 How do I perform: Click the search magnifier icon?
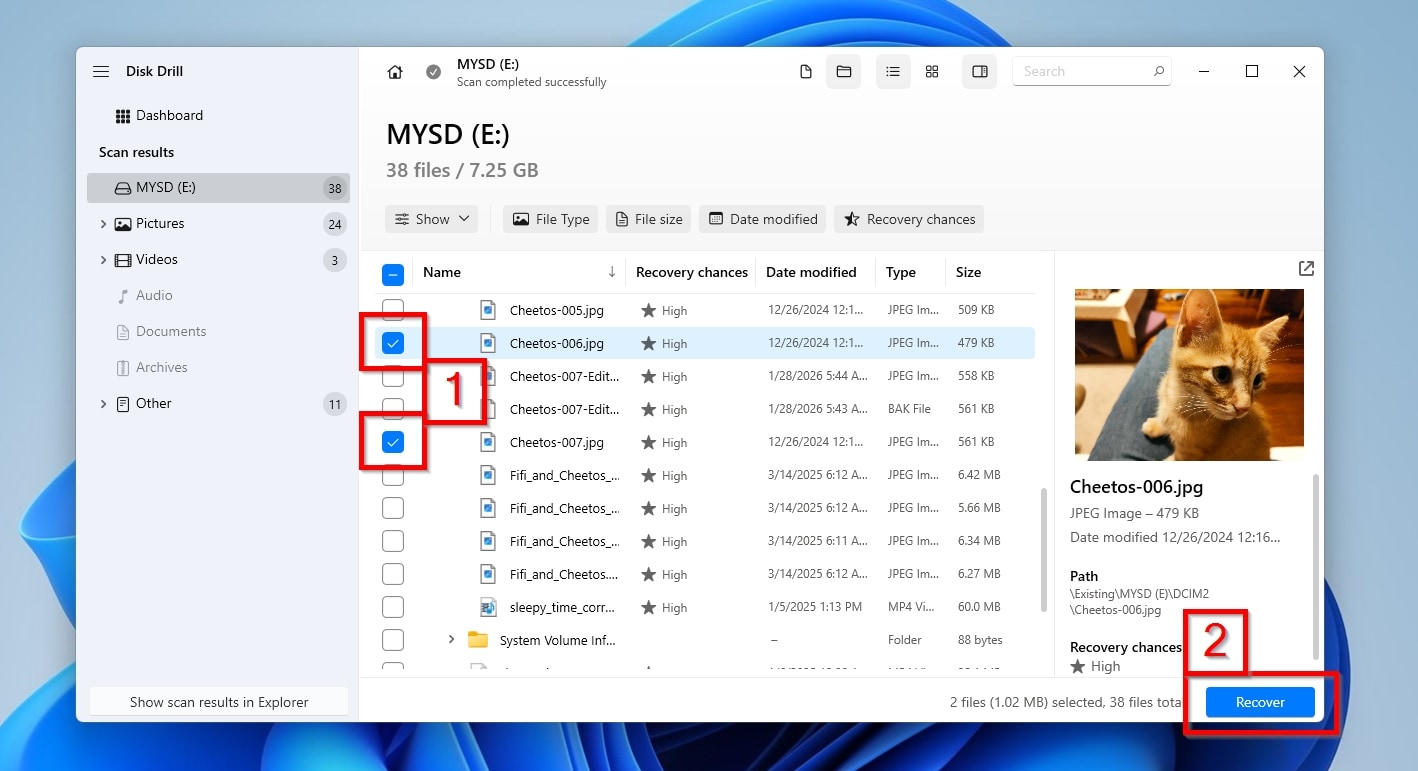click(x=1159, y=71)
